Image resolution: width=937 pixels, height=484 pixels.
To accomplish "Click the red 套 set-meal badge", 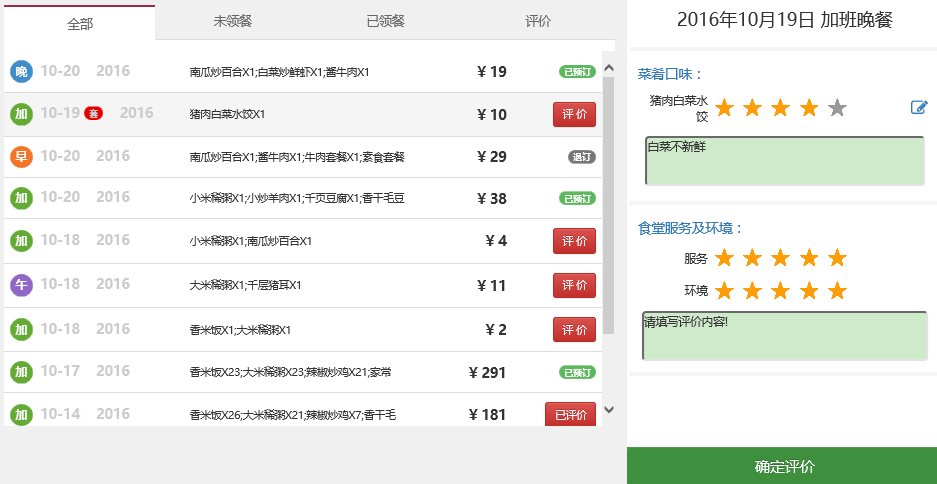I will click(x=93, y=114).
